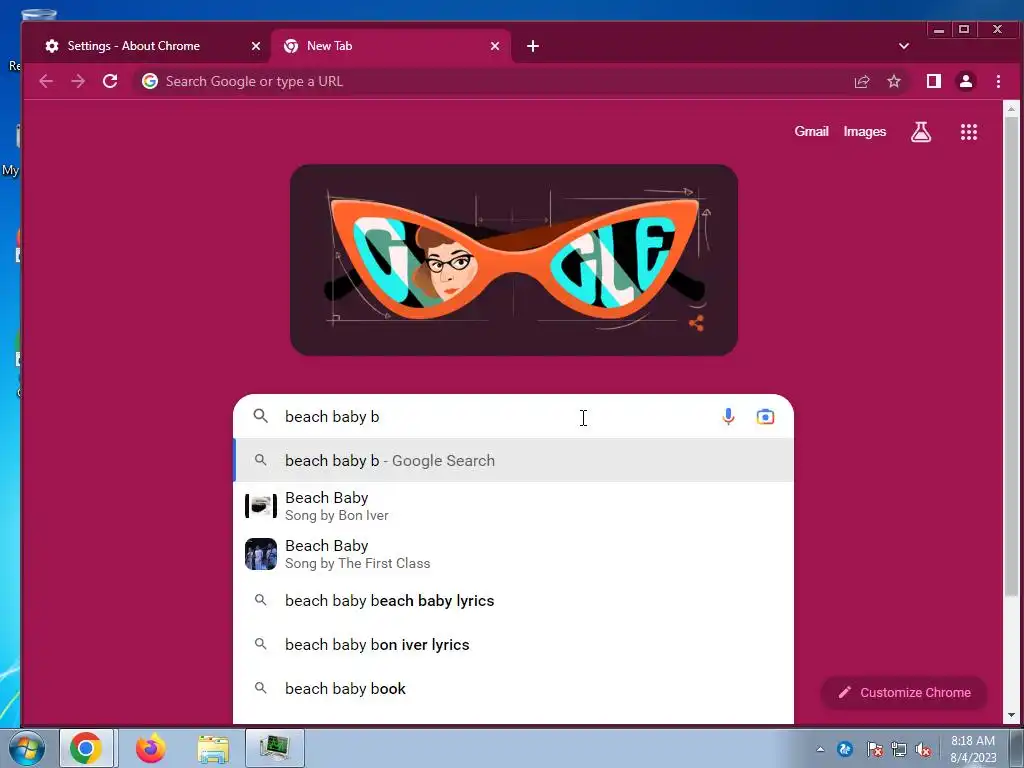The height and width of the screenshot is (768, 1024).
Task: Bookmark this tab with the star icon
Action: click(x=894, y=81)
